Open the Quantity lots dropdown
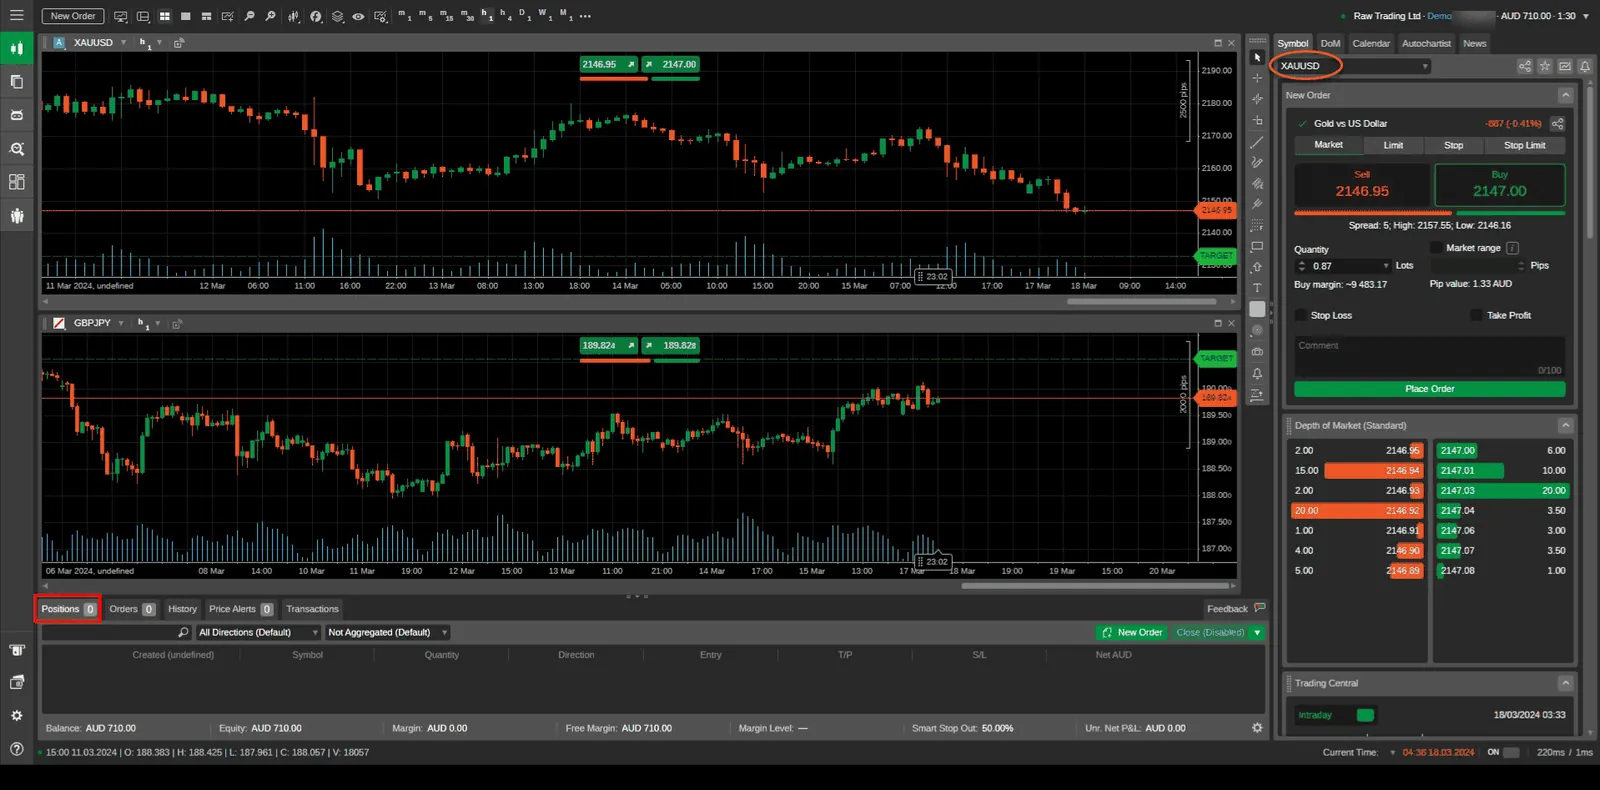The width and height of the screenshot is (1600, 790). (x=1386, y=266)
